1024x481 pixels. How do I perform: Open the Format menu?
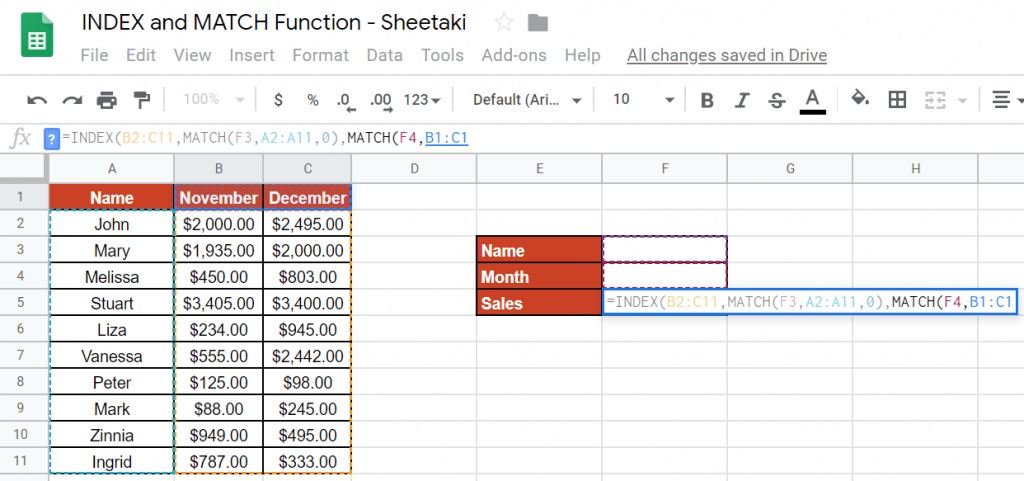(x=320, y=55)
